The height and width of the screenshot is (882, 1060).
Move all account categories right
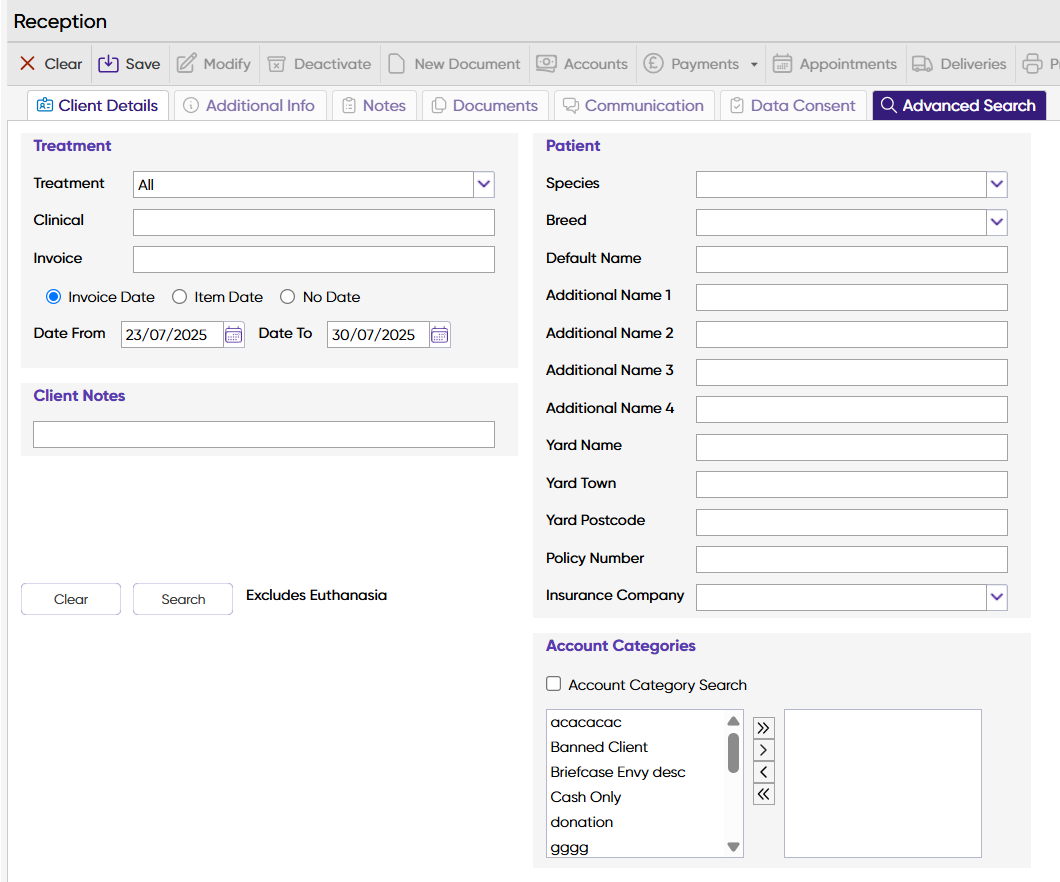tap(763, 728)
